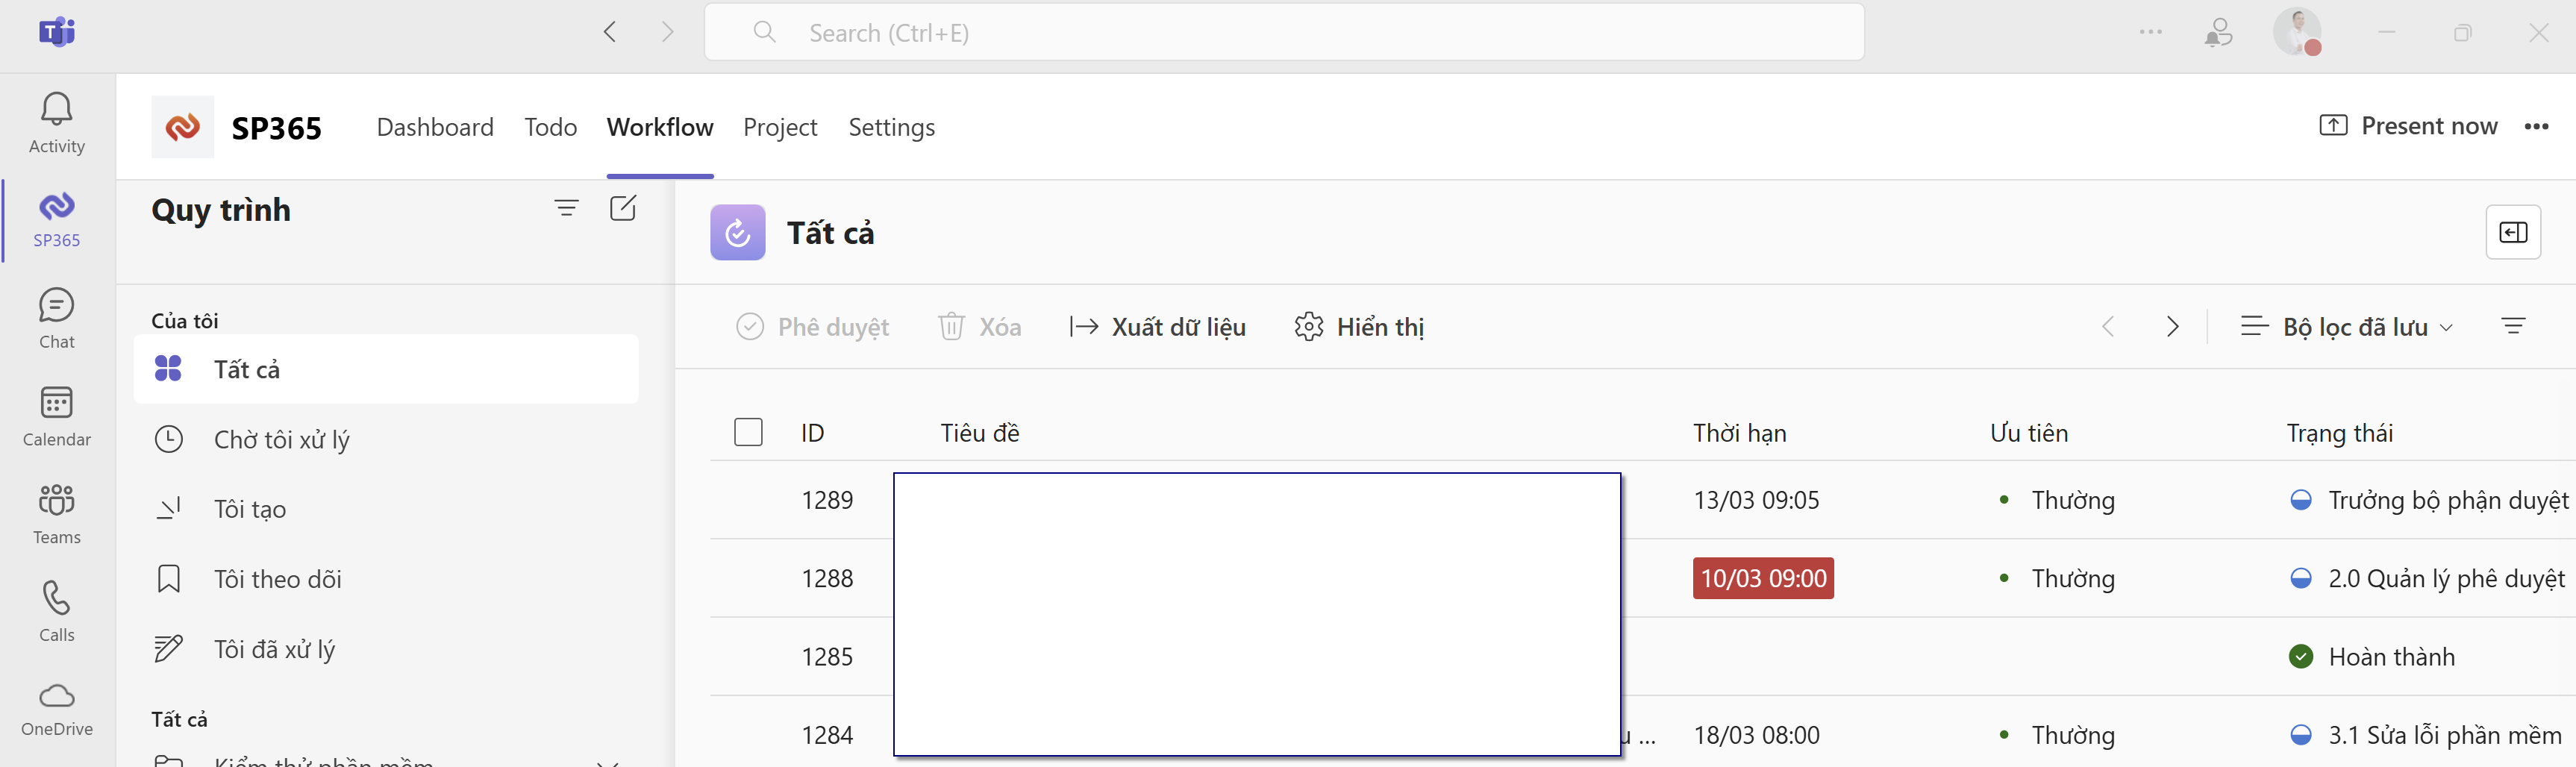The width and height of the screenshot is (2576, 767).
Task: Click the filter icon beside Quy trình
Action: tap(566, 208)
